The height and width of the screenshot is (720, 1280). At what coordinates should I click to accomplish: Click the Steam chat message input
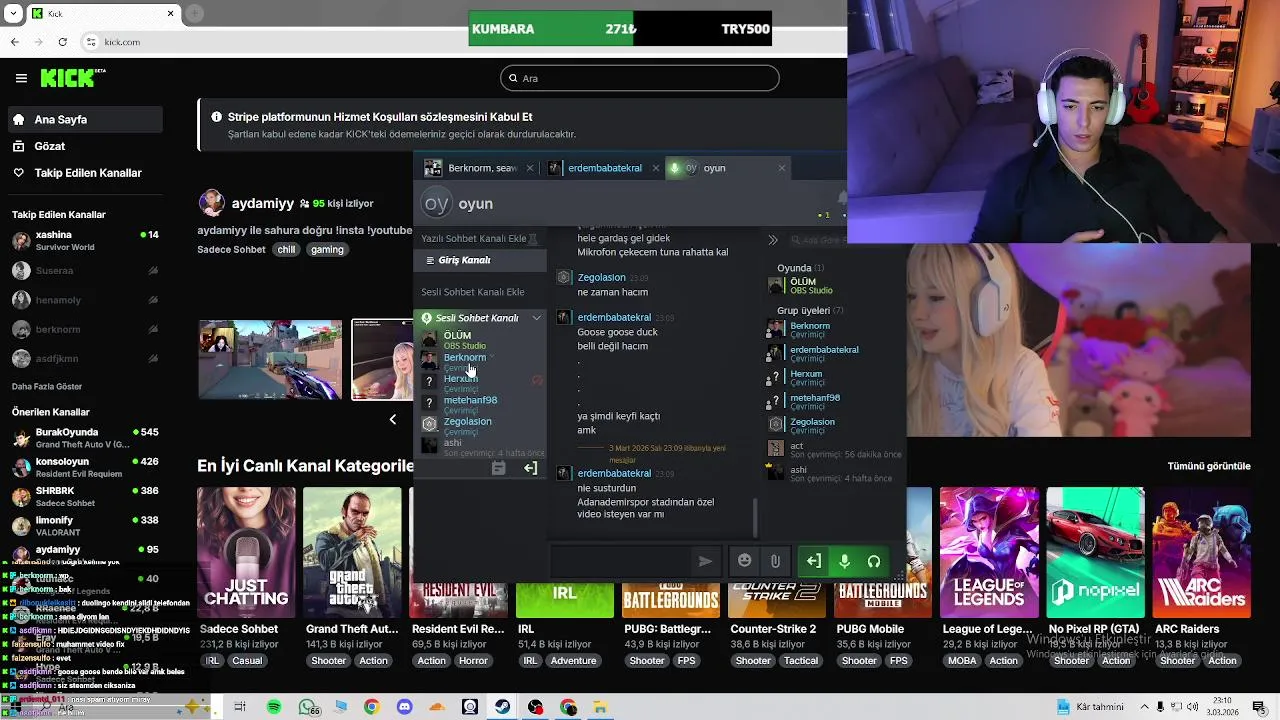[x=620, y=561]
